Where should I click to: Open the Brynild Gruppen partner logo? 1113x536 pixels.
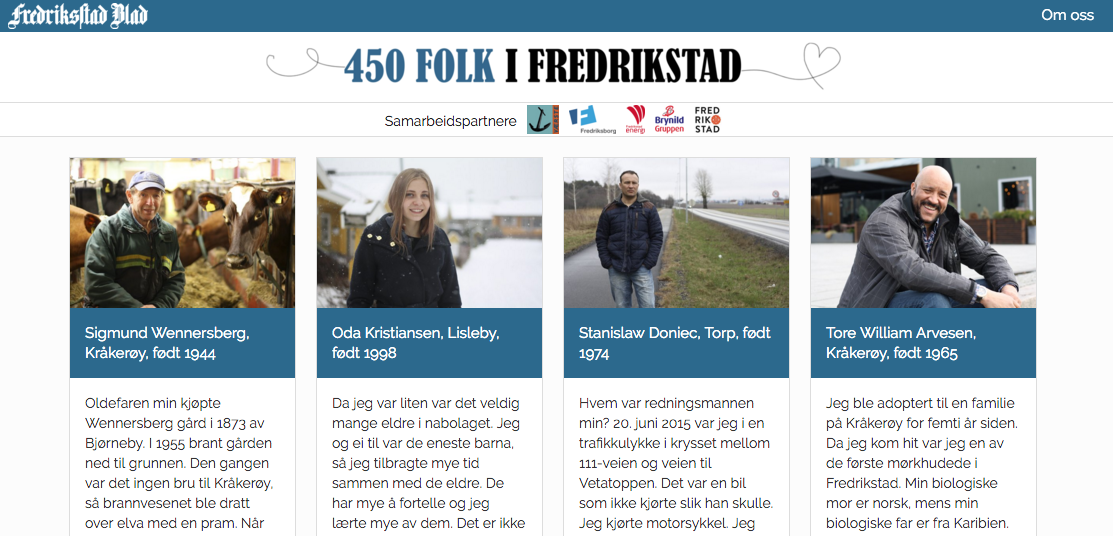click(x=669, y=119)
